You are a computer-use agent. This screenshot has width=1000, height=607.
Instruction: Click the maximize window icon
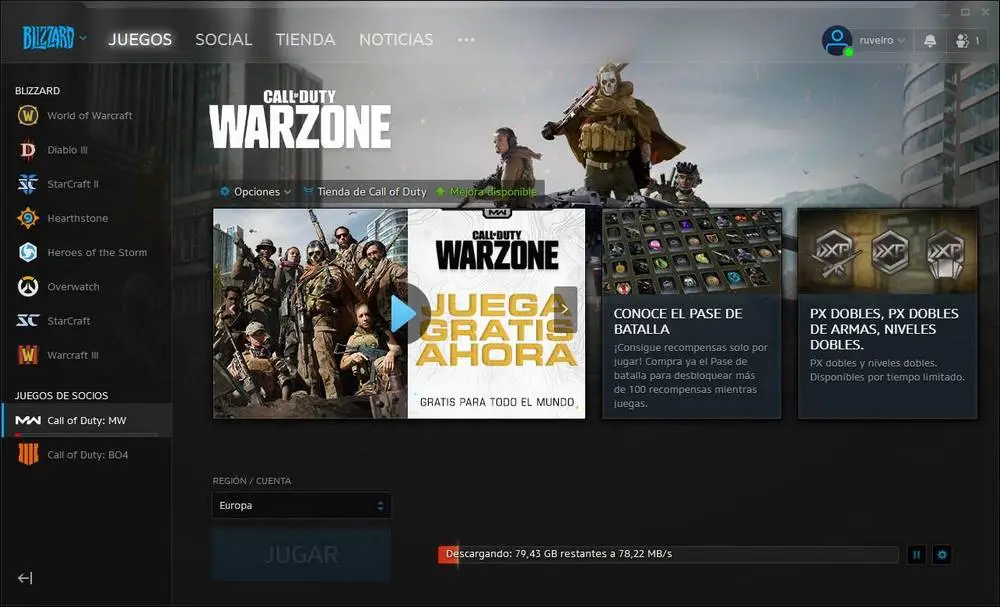pyautogui.click(x=966, y=11)
